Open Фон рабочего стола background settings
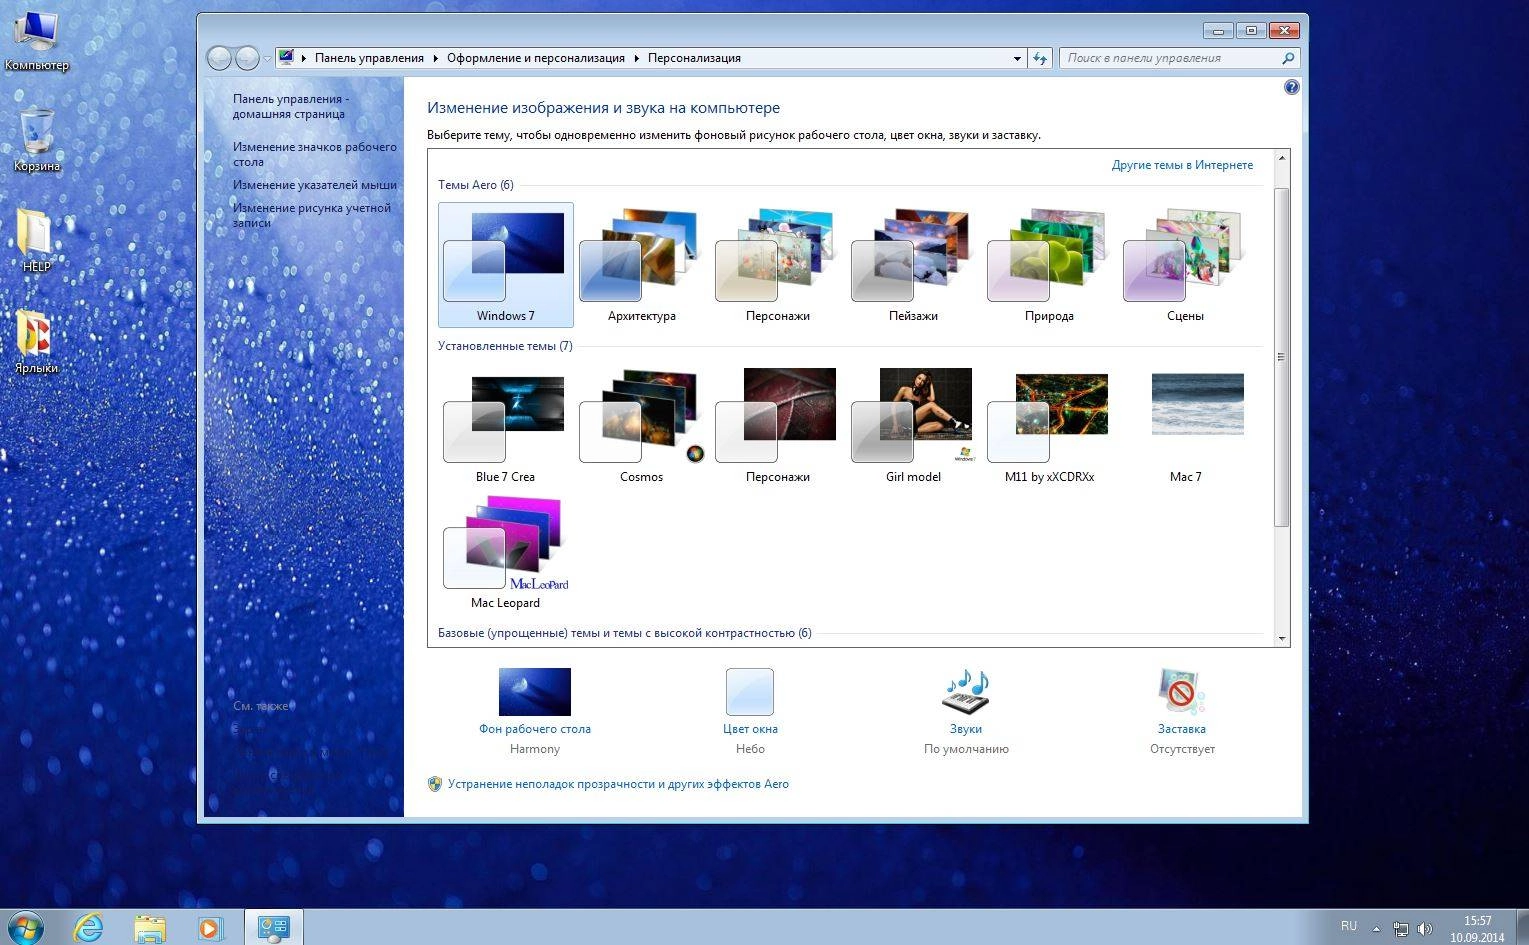Image resolution: width=1529 pixels, height=945 pixels. coord(535,710)
